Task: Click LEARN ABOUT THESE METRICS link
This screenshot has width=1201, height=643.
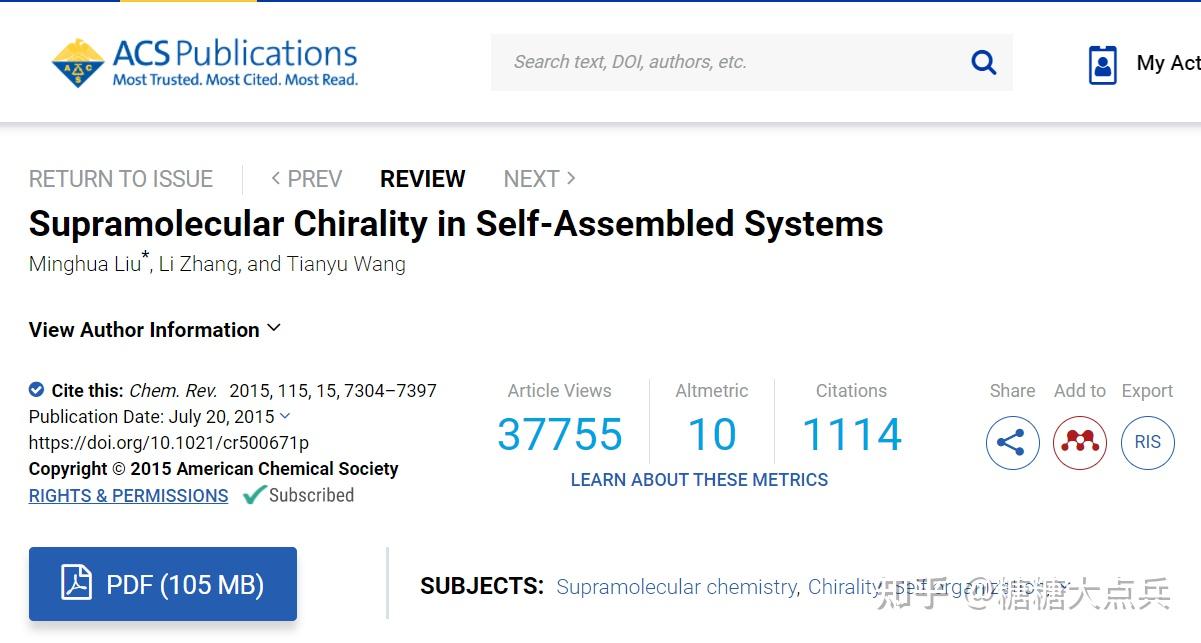Action: click(699, 480)
